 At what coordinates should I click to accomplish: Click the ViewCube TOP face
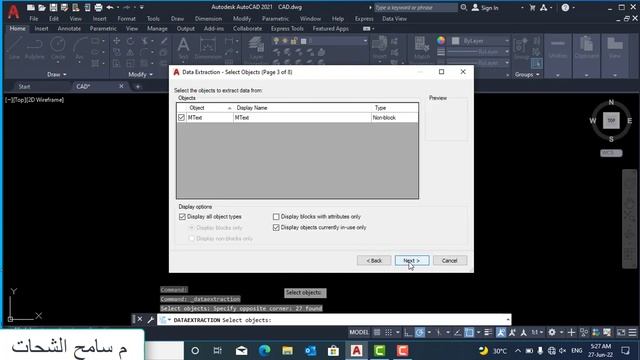coord(611,120)
